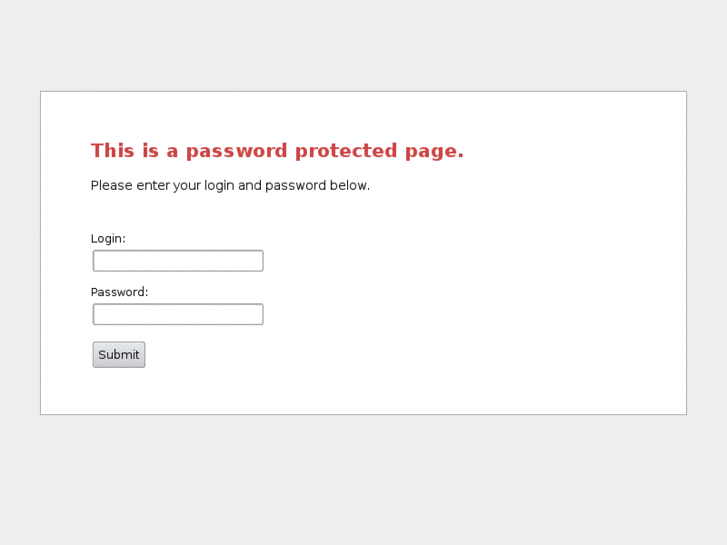
Task: Click empty white area right of Submit
Action: coord(400,355)
